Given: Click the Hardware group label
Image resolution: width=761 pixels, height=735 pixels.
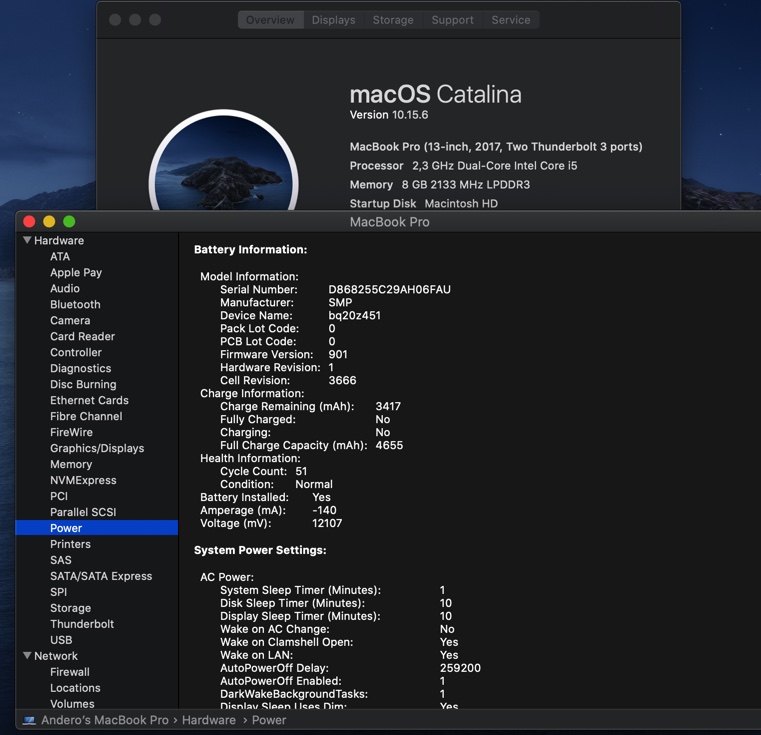Looking at the screenshot, I should click(x=59, y=240).
